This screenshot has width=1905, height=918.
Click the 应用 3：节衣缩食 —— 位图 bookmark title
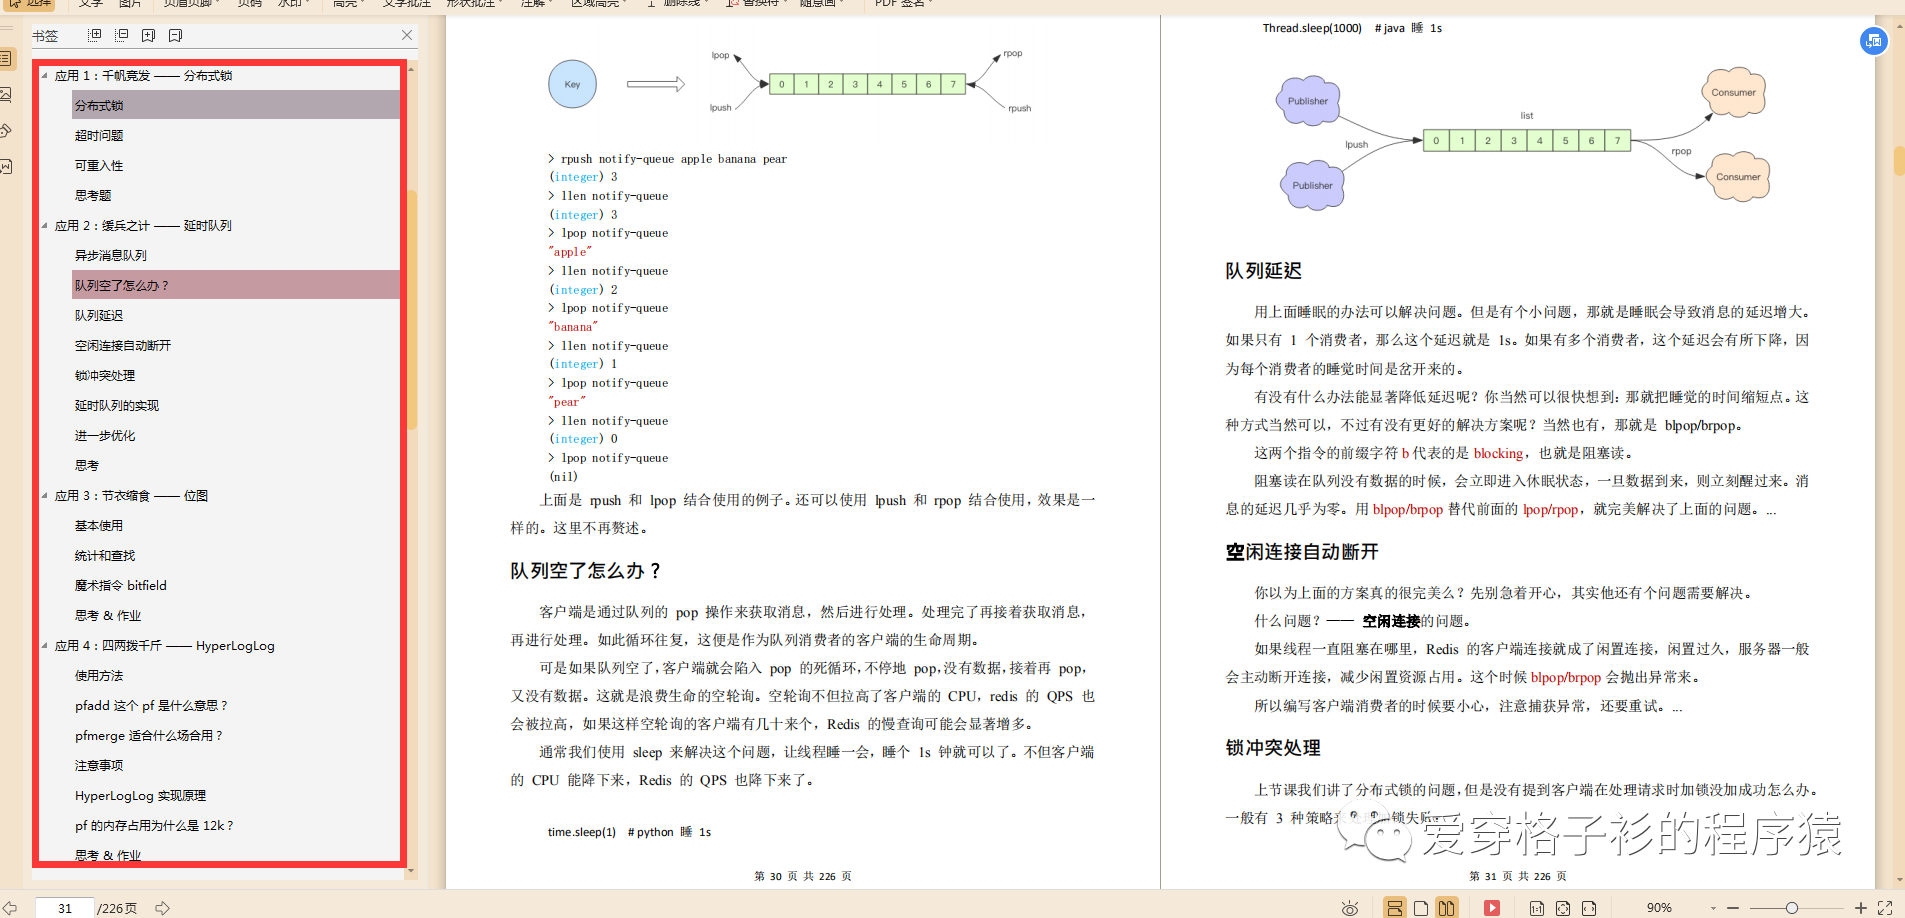click(x=131, y=495)
